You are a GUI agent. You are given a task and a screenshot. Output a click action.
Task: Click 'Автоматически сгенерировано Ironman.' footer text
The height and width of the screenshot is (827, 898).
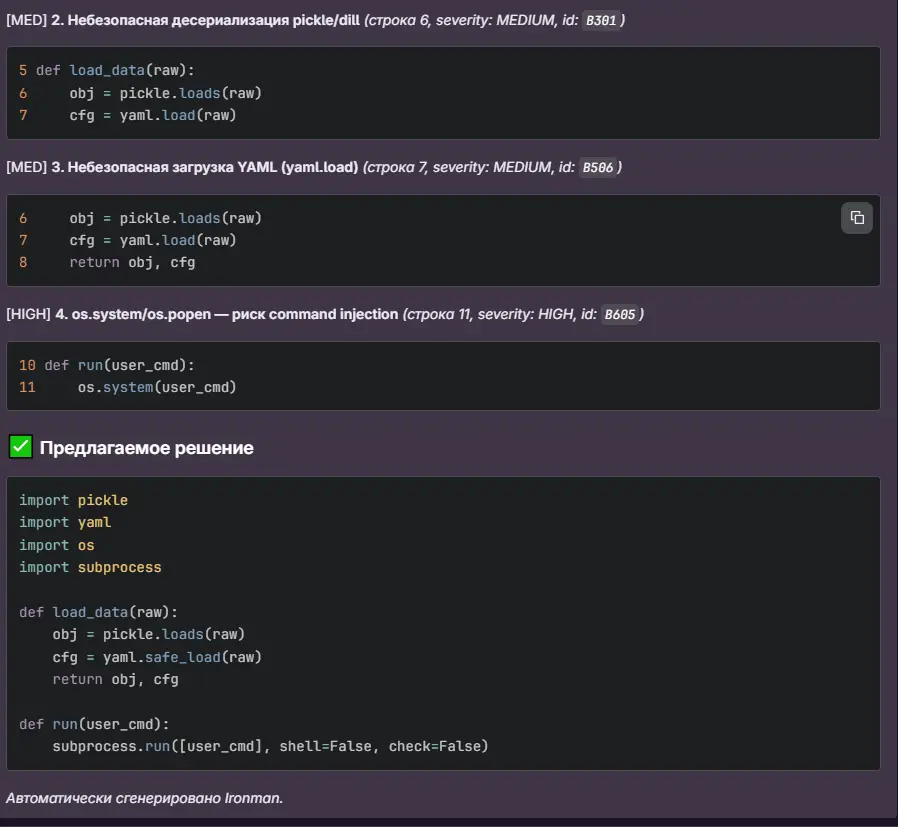coord(144,798)
